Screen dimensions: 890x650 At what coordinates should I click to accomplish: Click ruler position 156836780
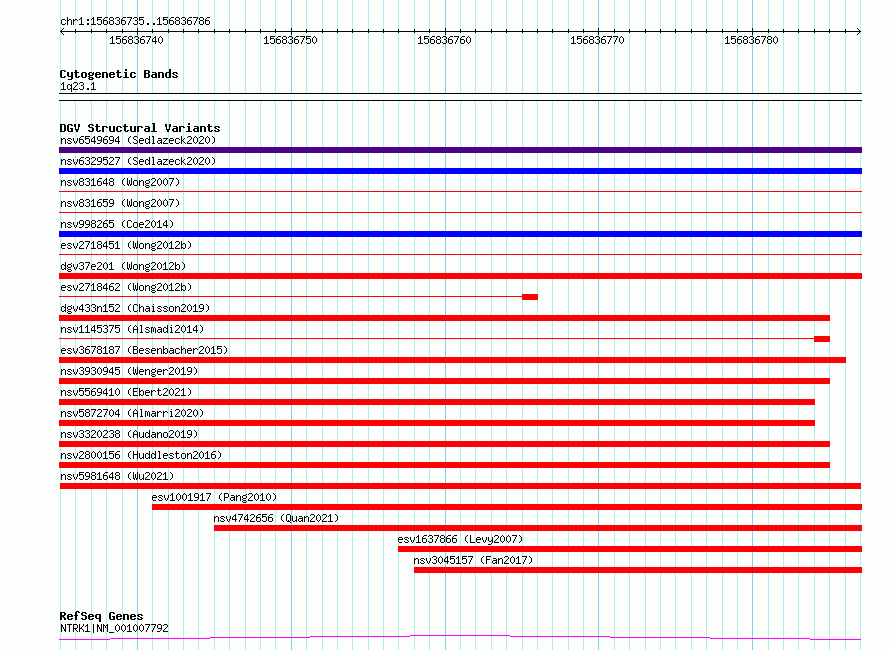click(x=752, y=40)
